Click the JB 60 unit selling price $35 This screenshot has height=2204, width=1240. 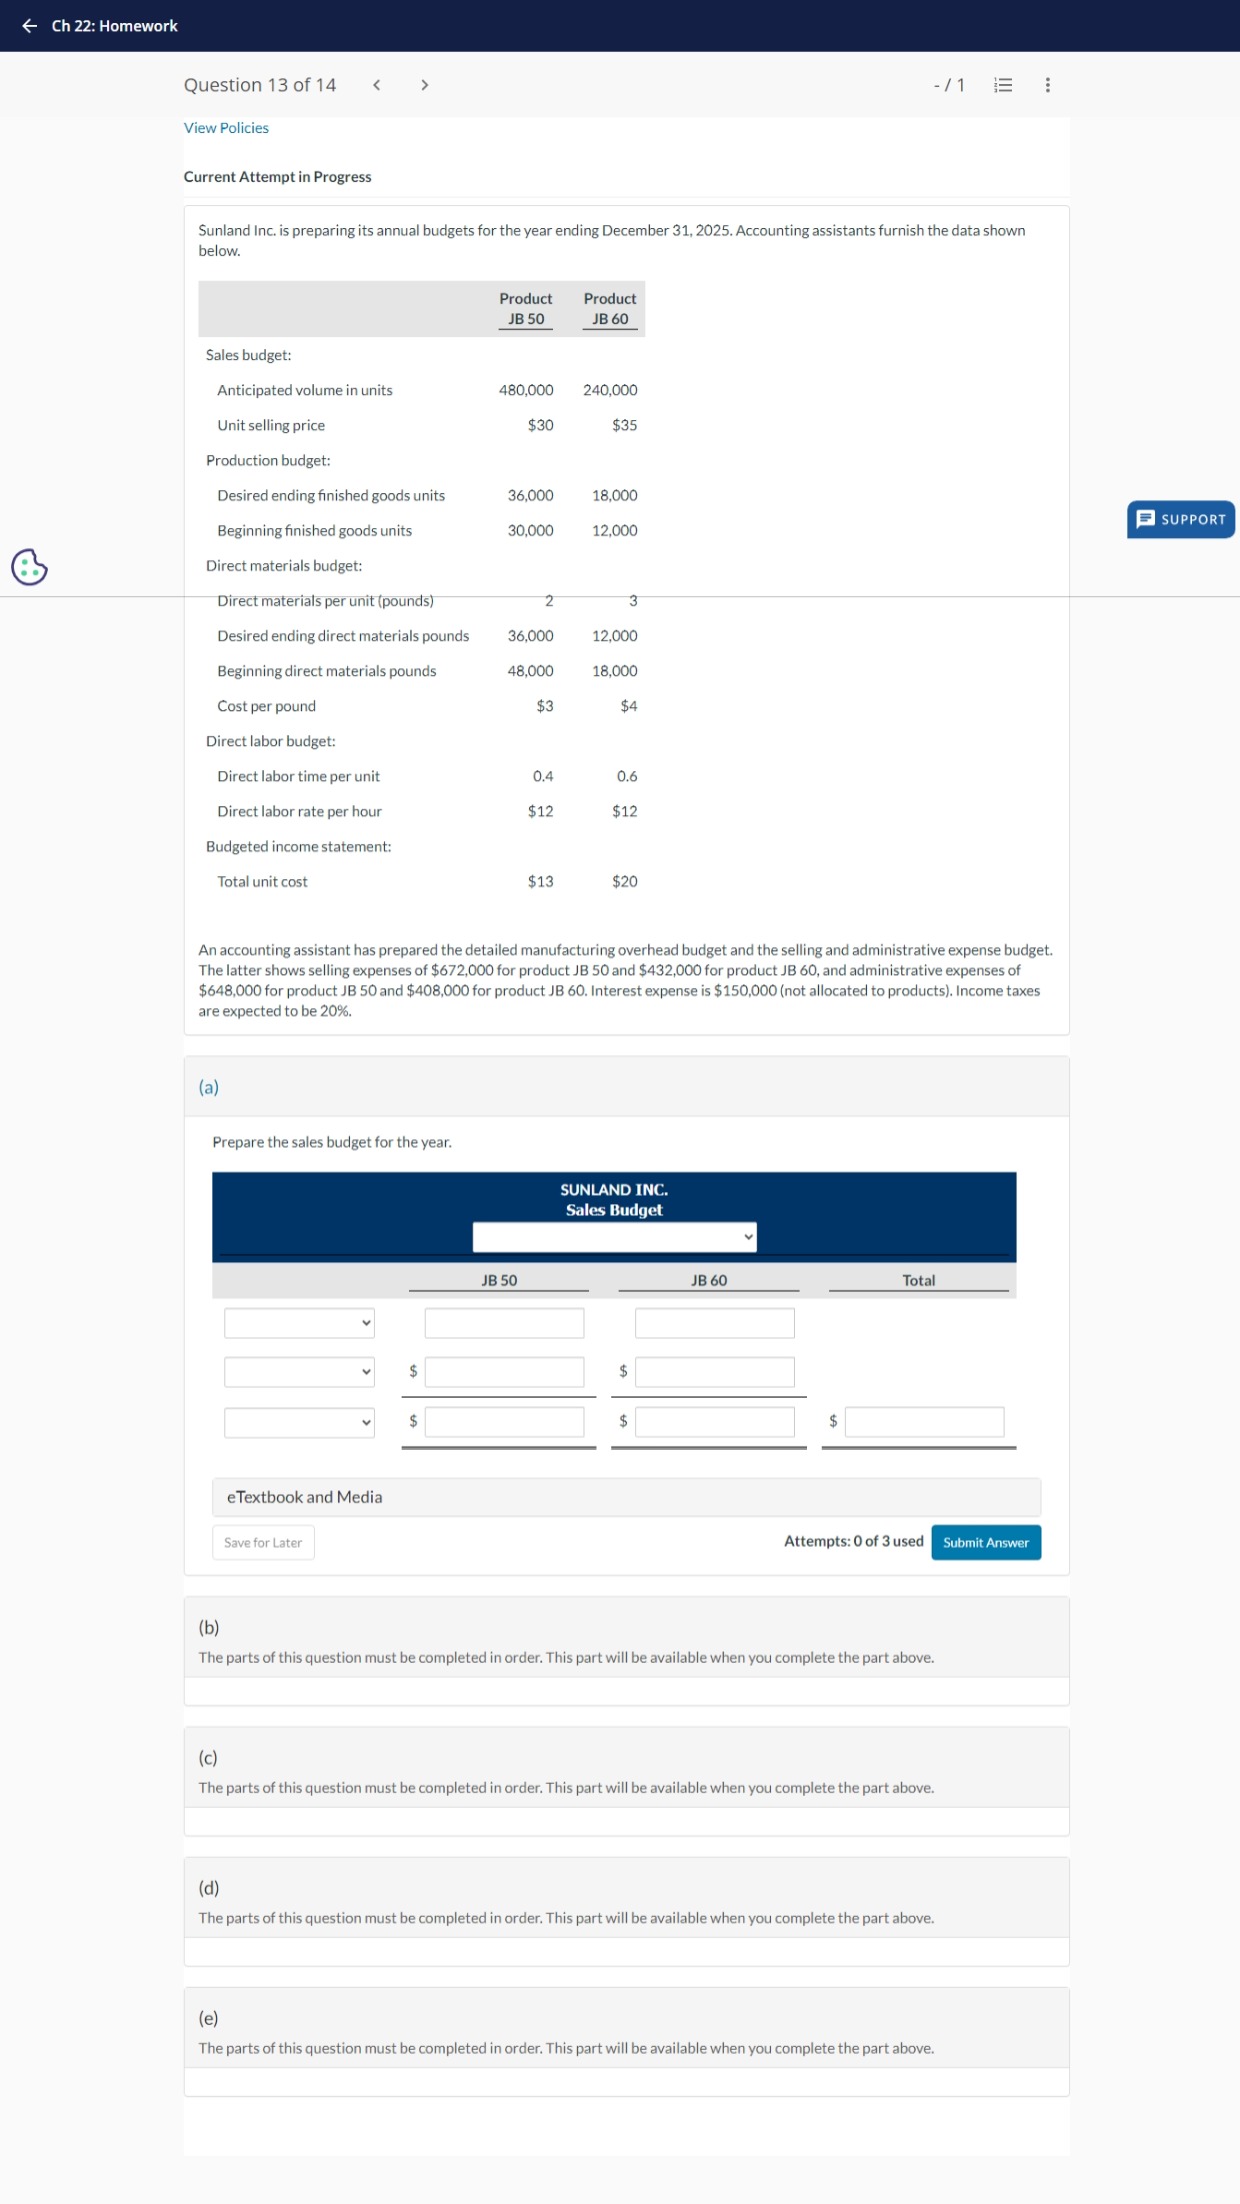[x=625, y=425]
